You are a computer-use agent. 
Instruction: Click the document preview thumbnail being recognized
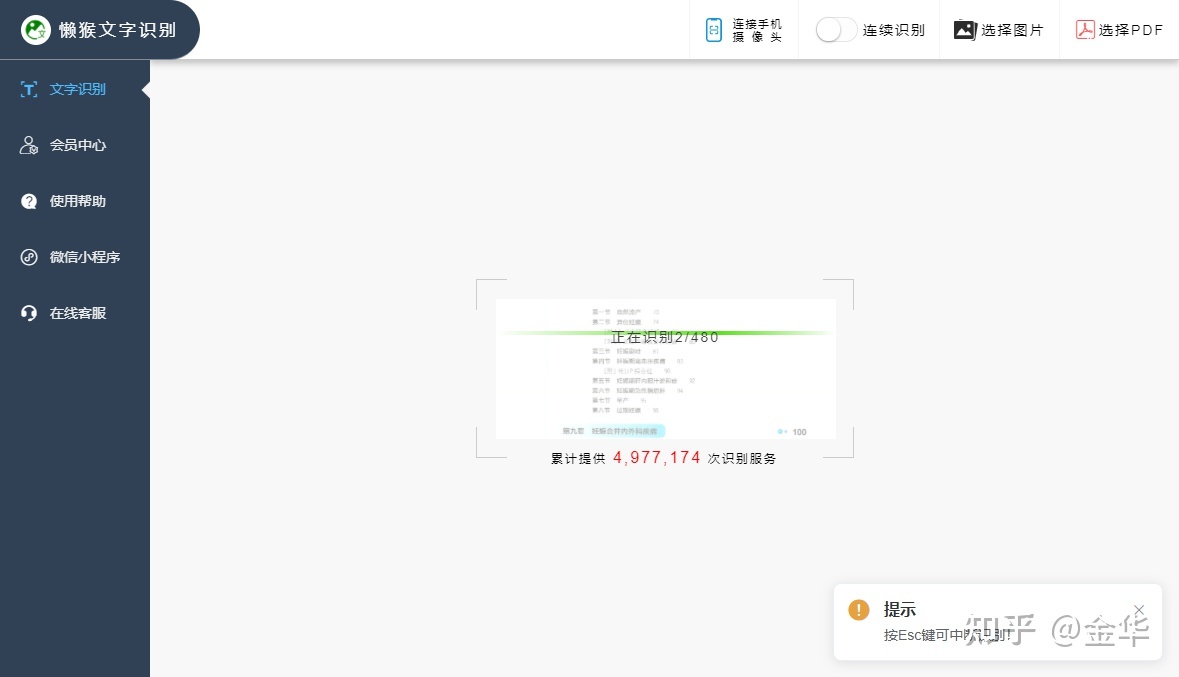point(665,369)
